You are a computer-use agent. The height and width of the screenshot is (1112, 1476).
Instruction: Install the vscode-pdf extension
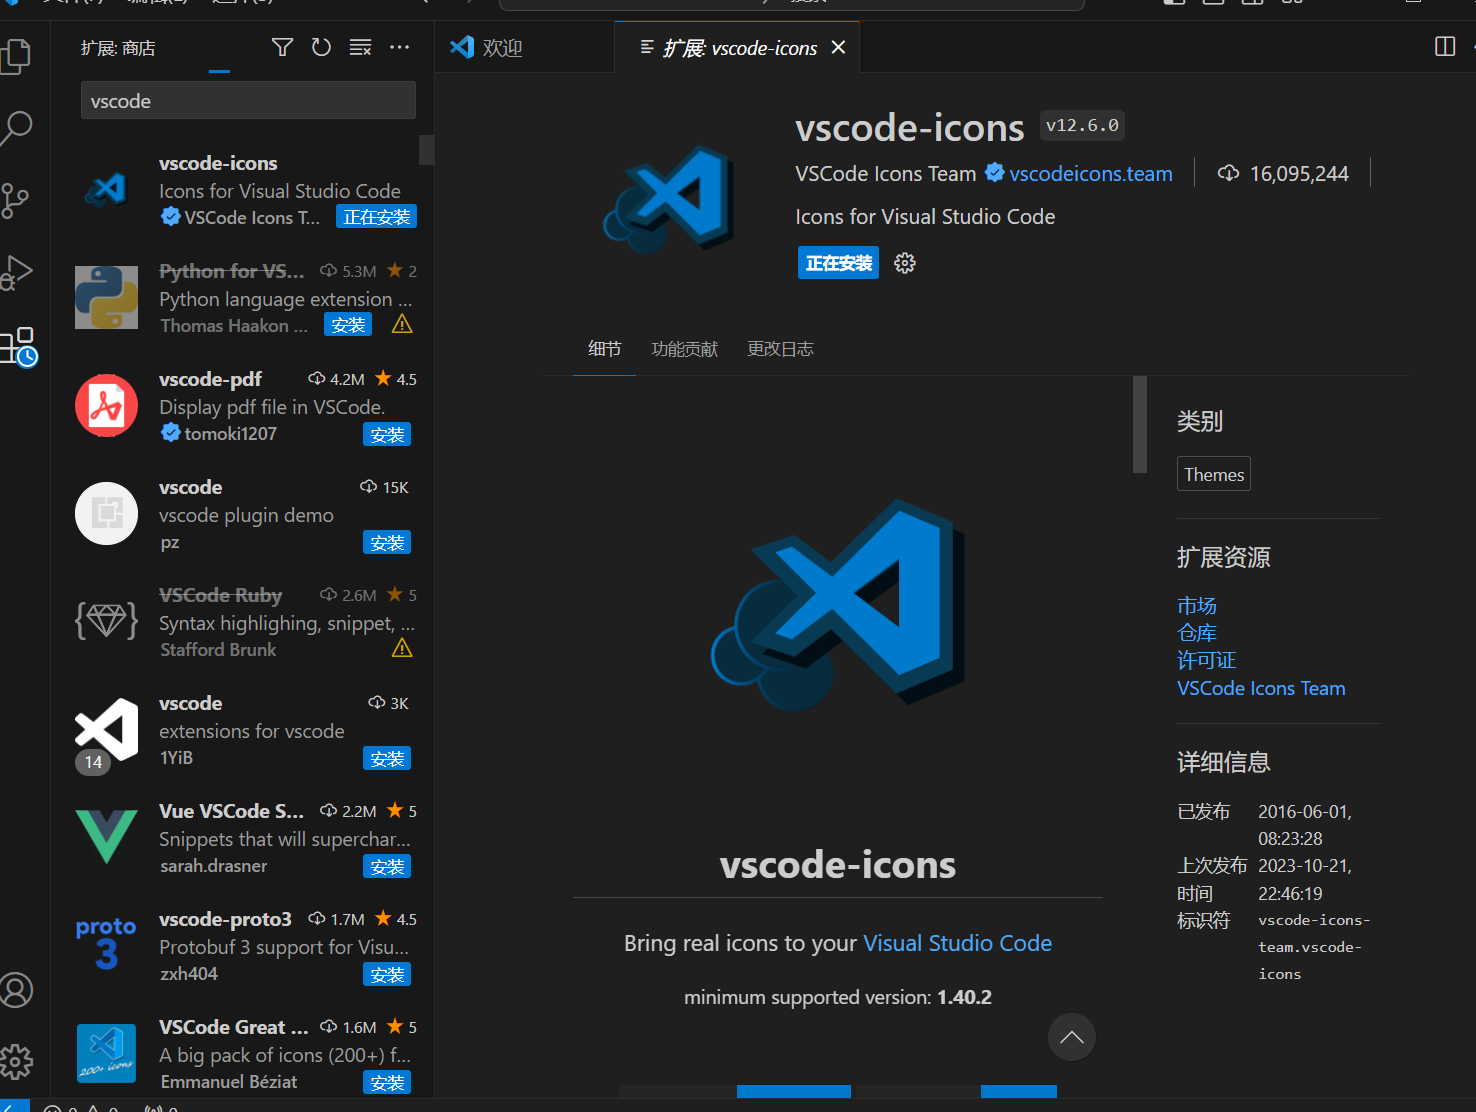coord(387,434)
